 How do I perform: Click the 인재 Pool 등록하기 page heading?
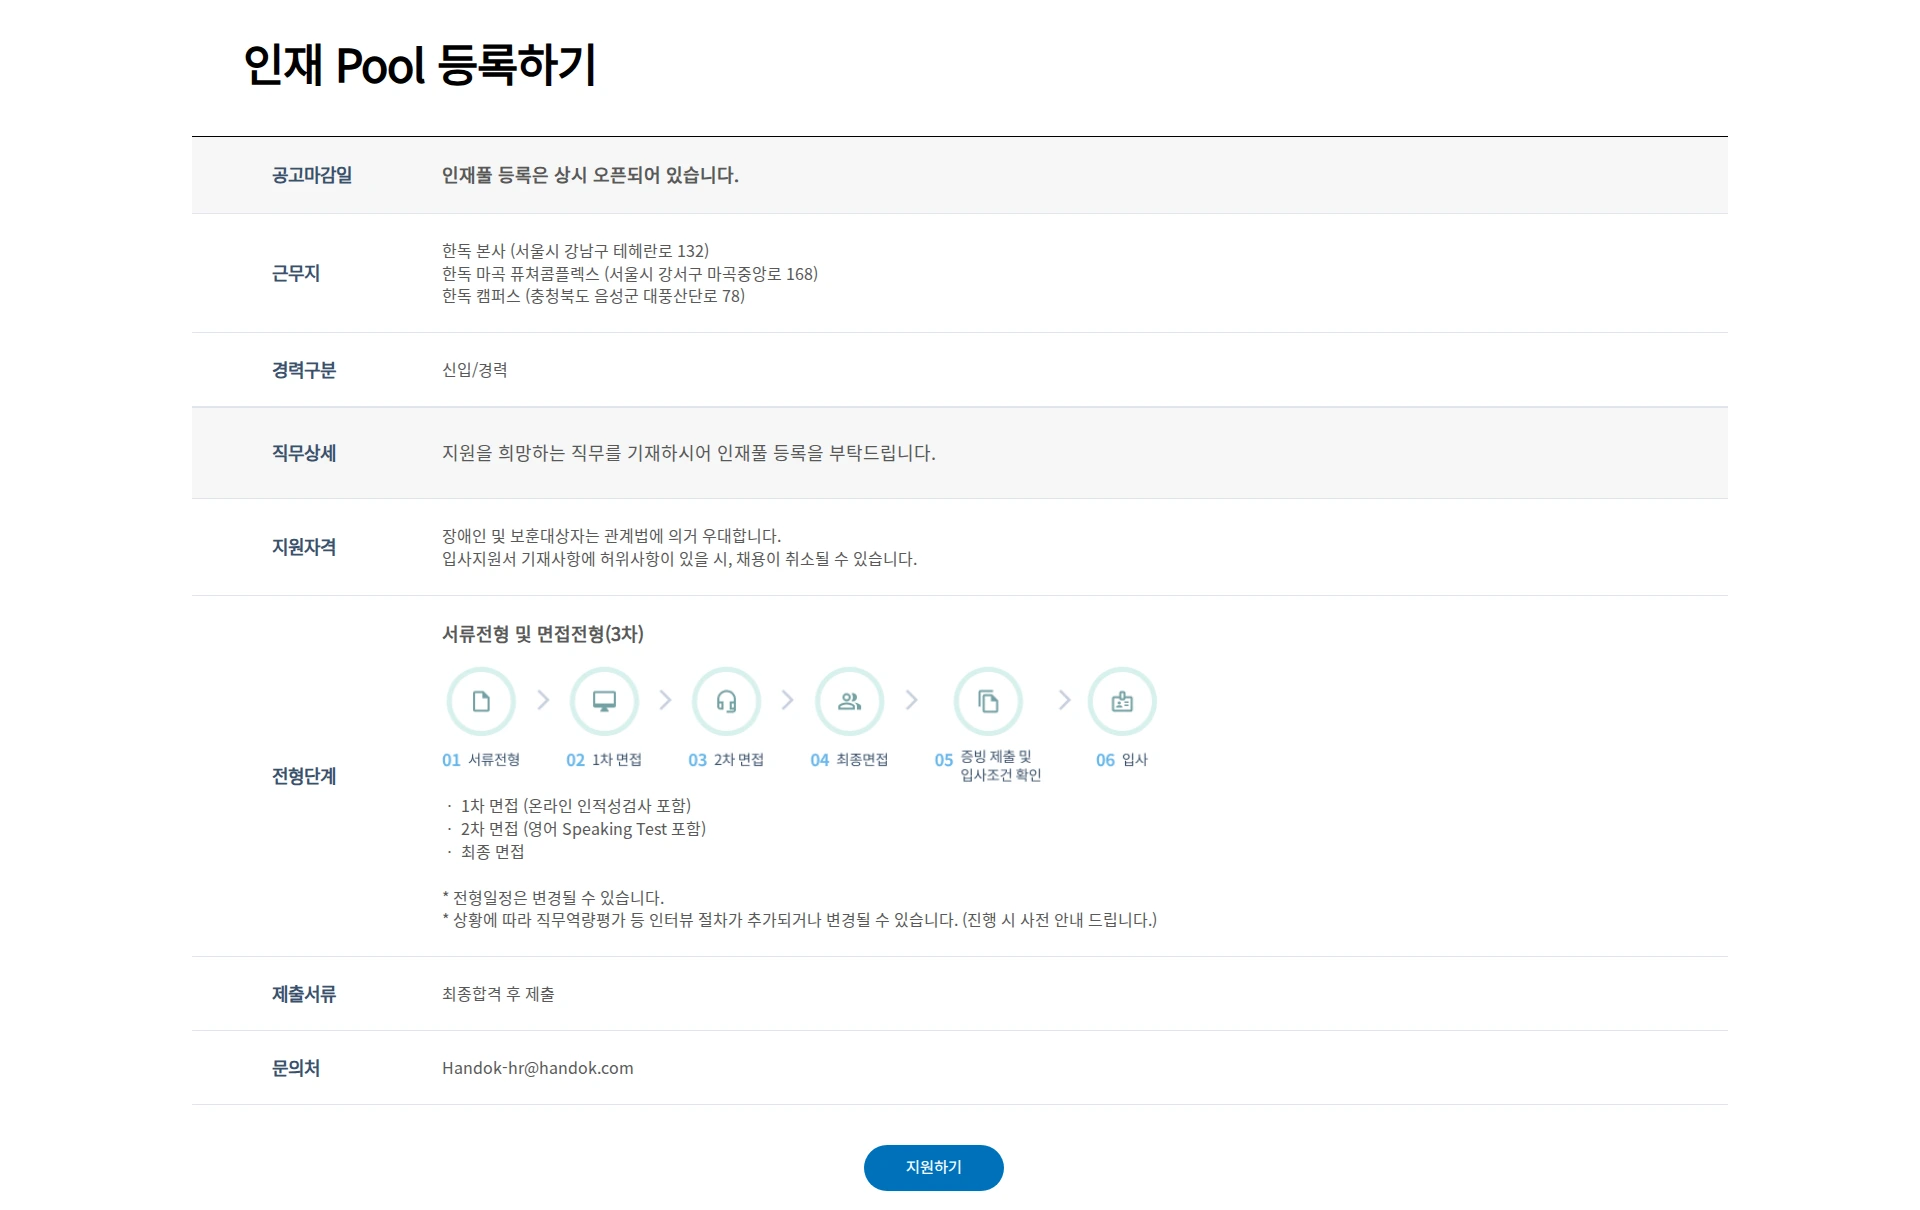click(420, 66)
